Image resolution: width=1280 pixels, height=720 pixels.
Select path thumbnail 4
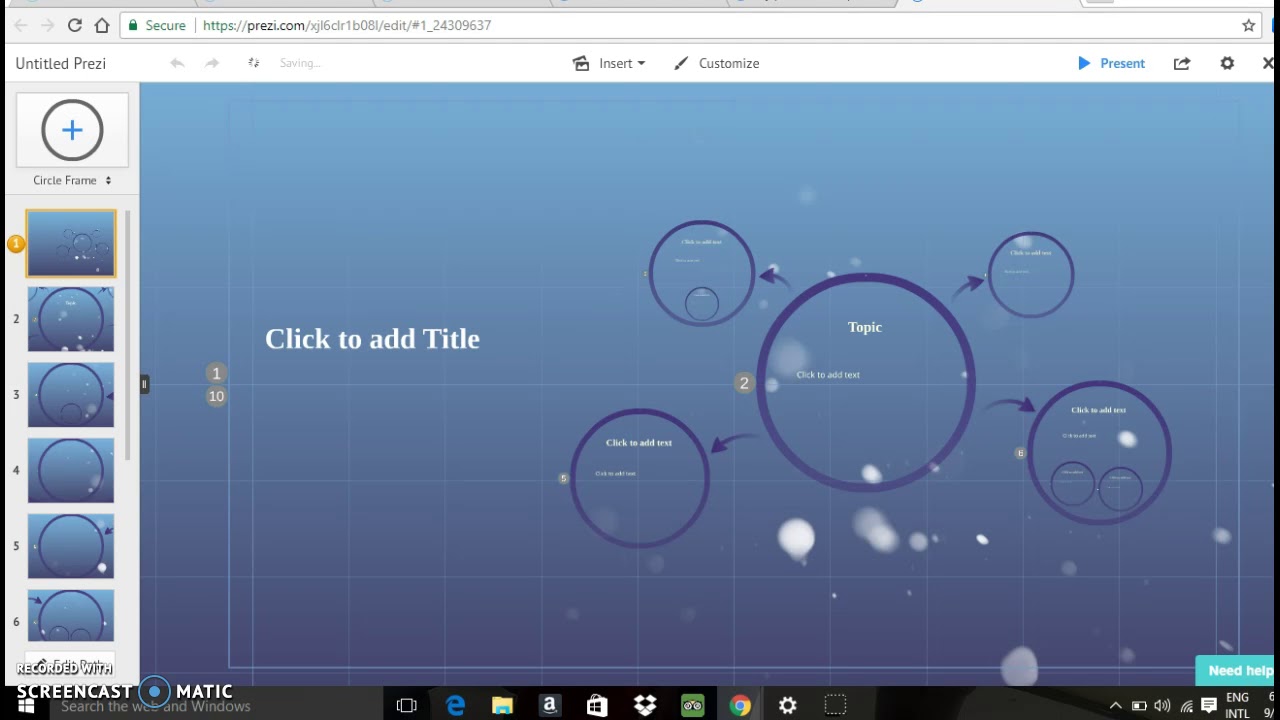coord(71,470)
